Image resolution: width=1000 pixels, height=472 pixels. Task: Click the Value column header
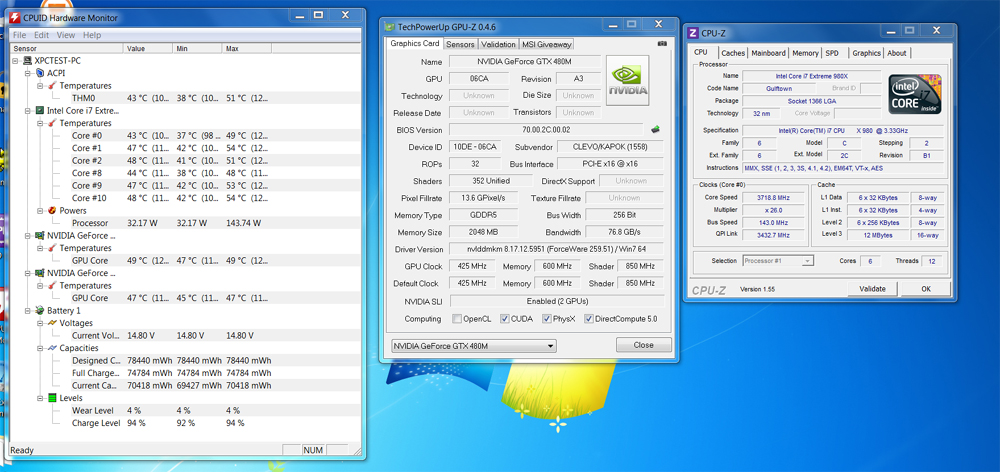148,48
